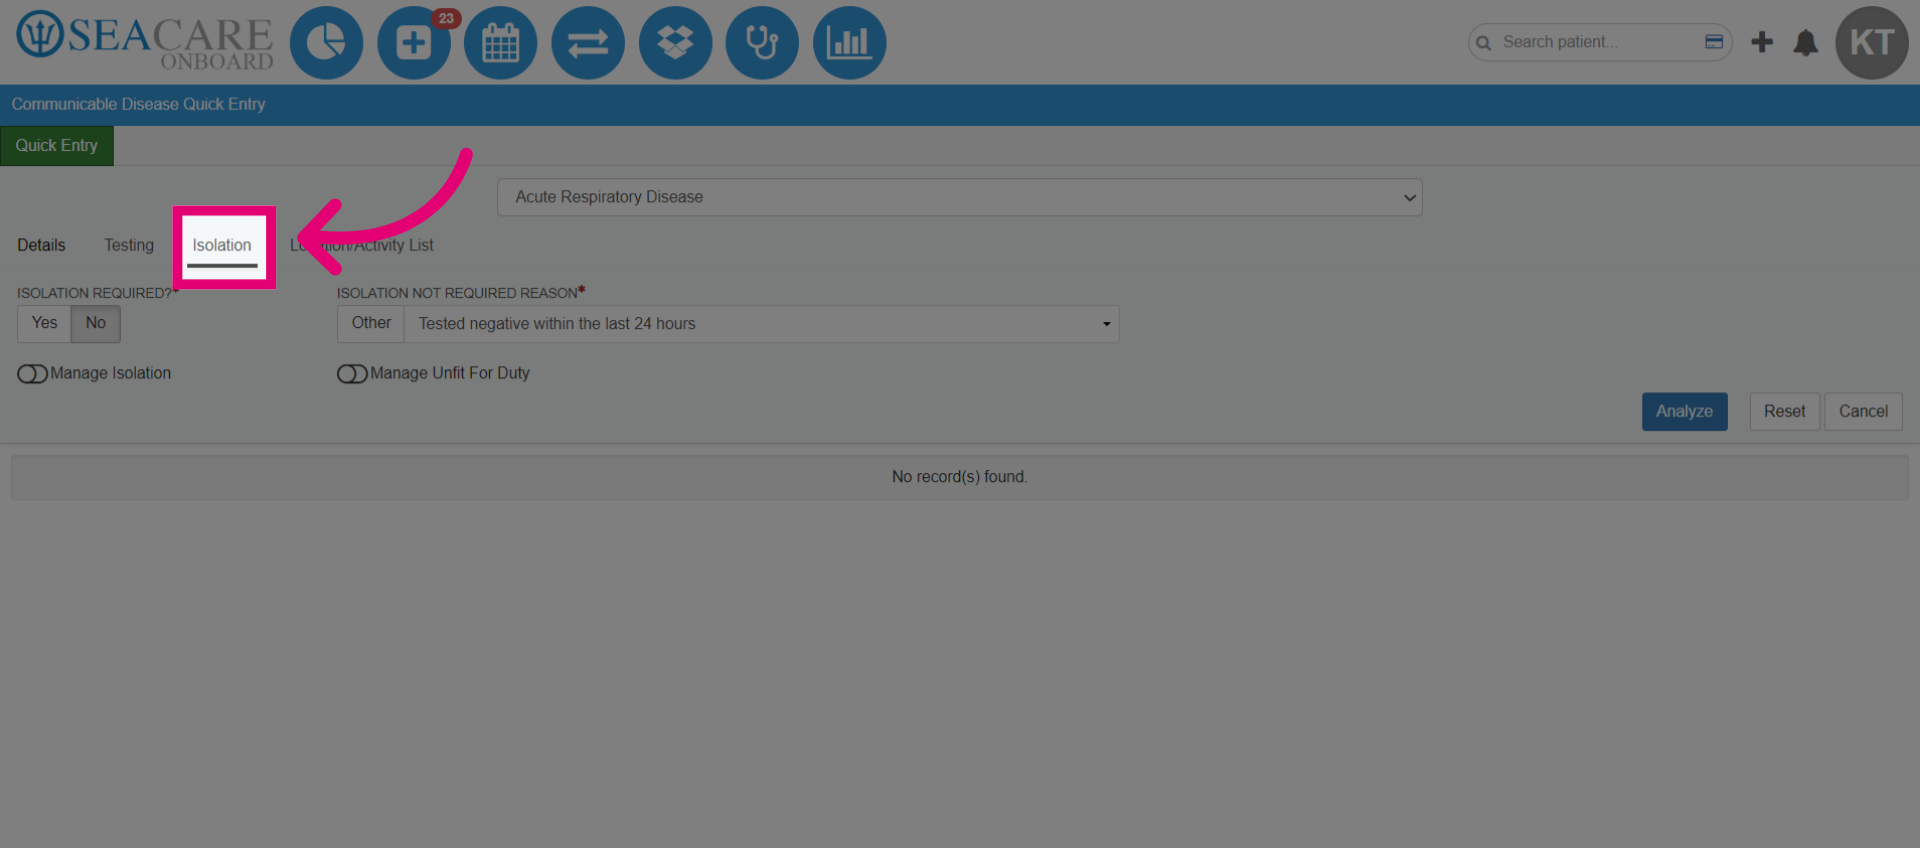
Task: Click the plus add icon near search
Action: [x=1762, y=42]
